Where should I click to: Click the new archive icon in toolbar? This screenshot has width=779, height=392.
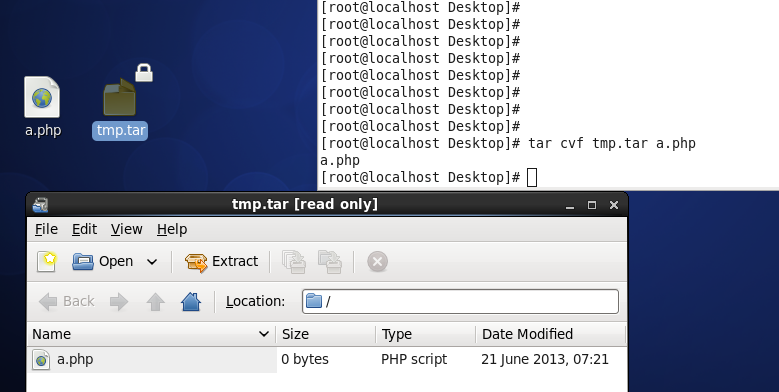(47, 261)
